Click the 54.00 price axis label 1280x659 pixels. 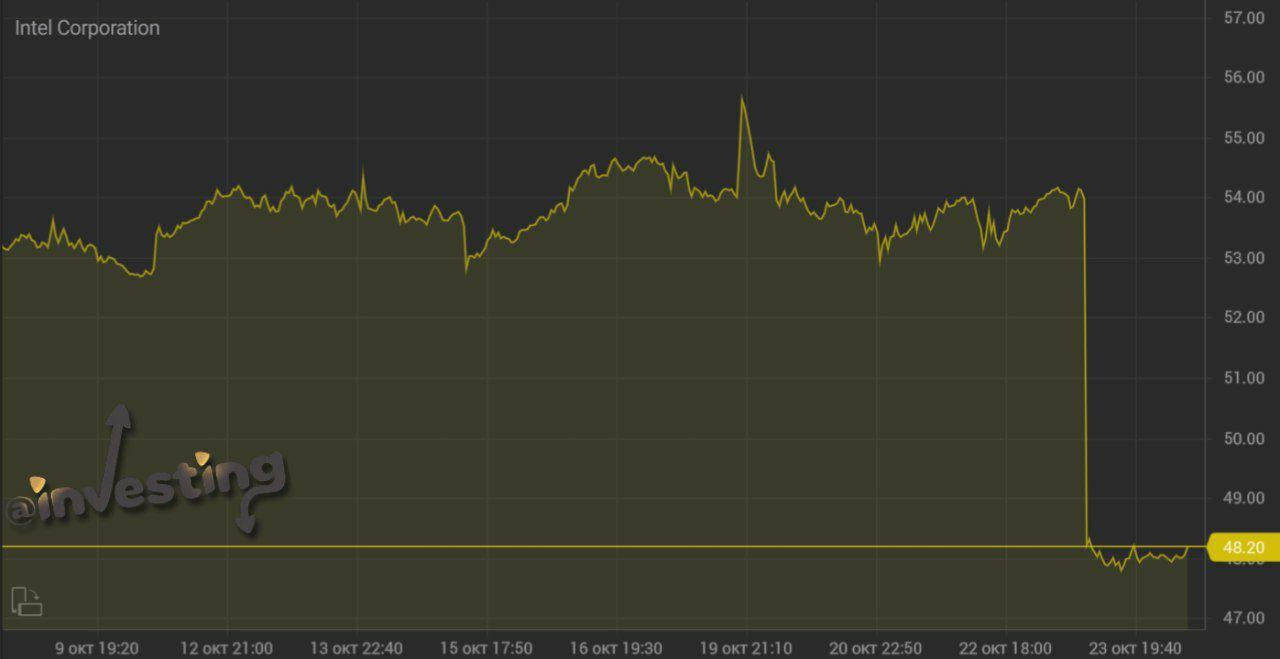click(x=1245, y=198)
